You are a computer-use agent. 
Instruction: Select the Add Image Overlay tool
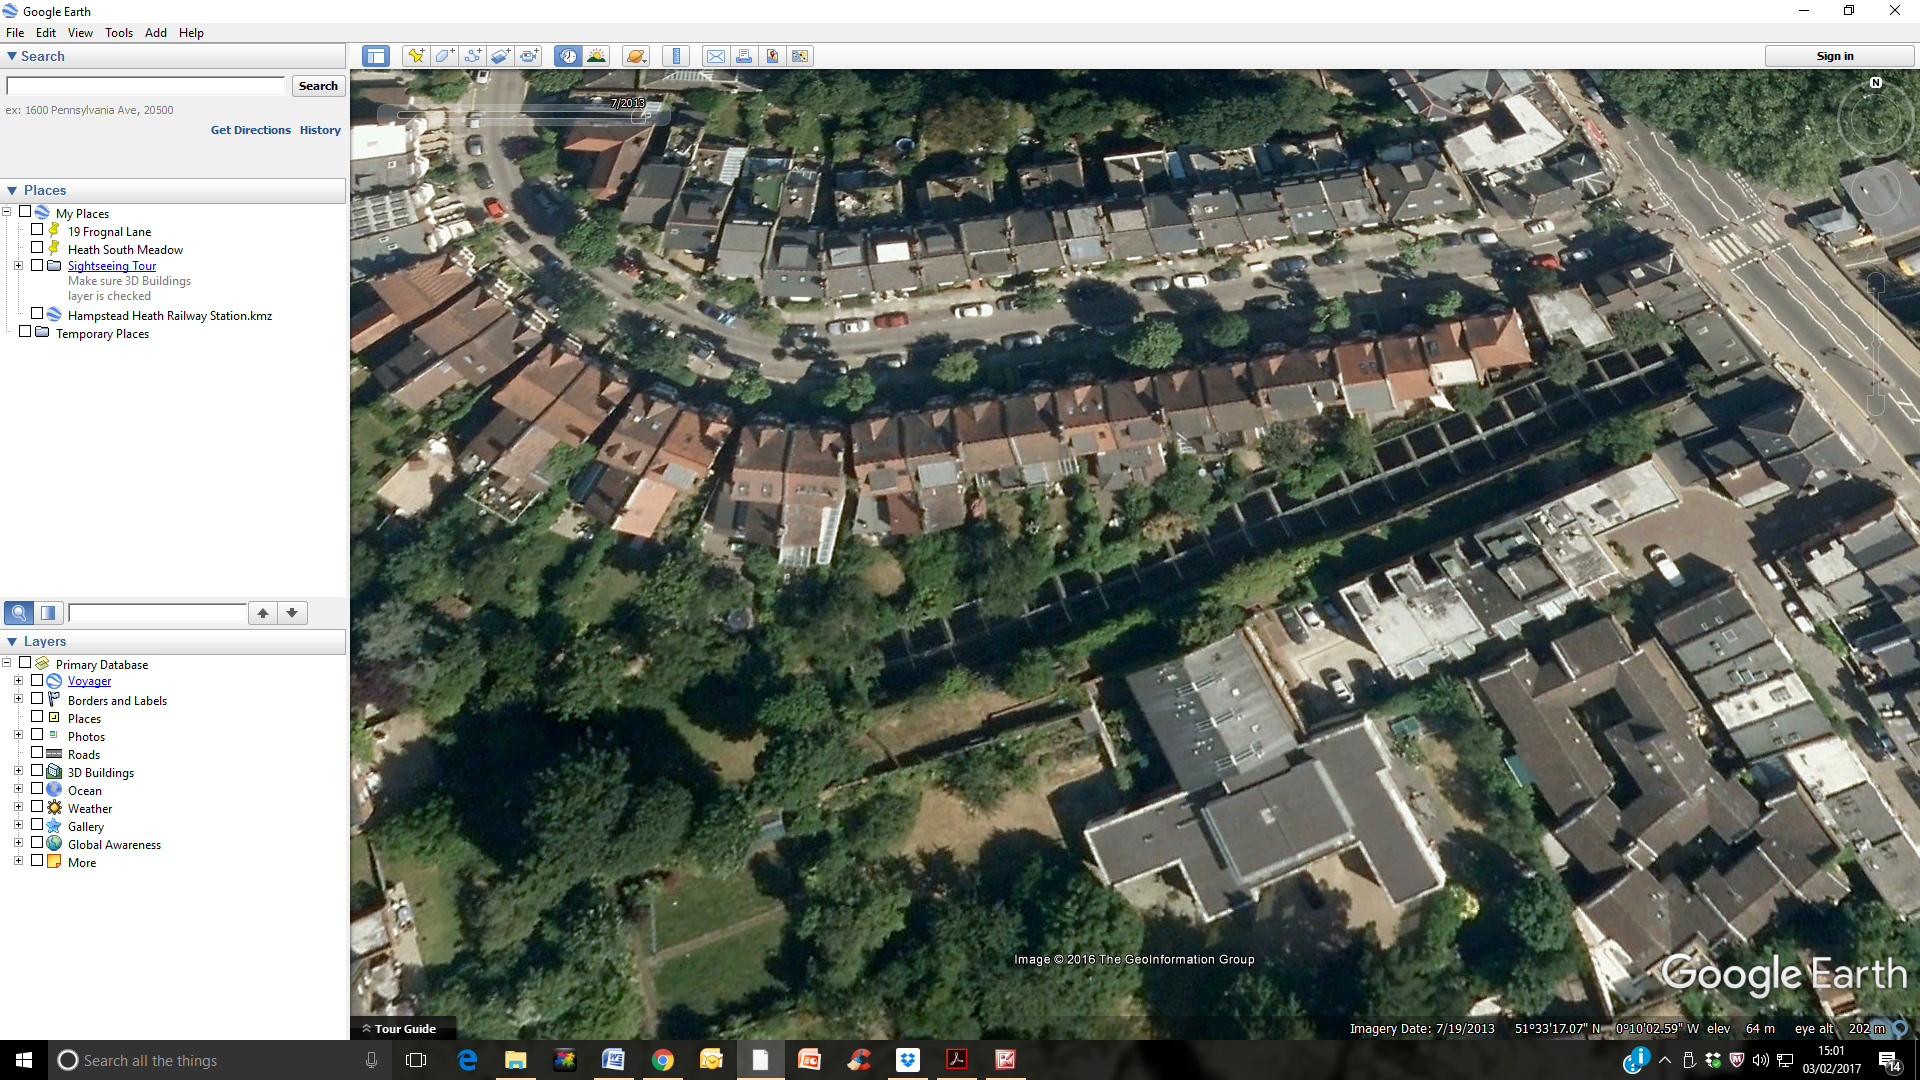[x=501, y=56]
